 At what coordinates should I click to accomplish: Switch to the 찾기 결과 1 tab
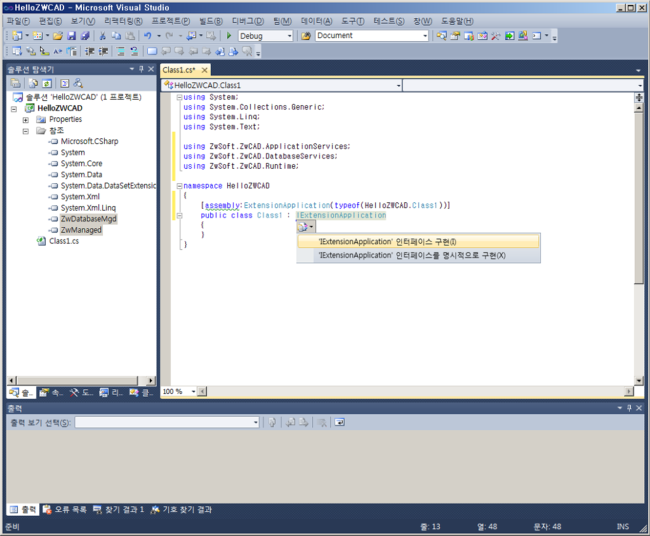(x=118, y=509)
